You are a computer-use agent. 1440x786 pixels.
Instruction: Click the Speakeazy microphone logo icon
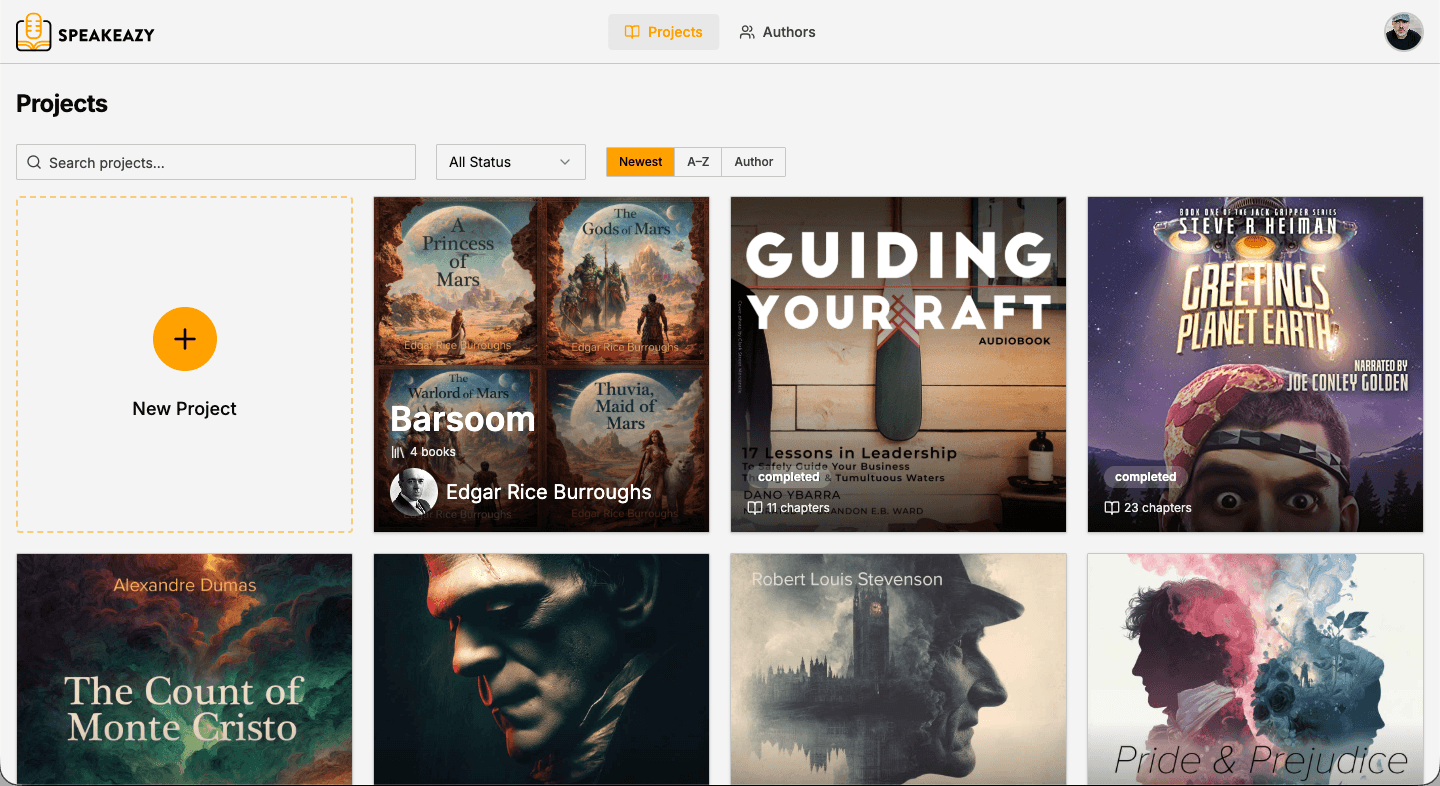tap(34, 32)
